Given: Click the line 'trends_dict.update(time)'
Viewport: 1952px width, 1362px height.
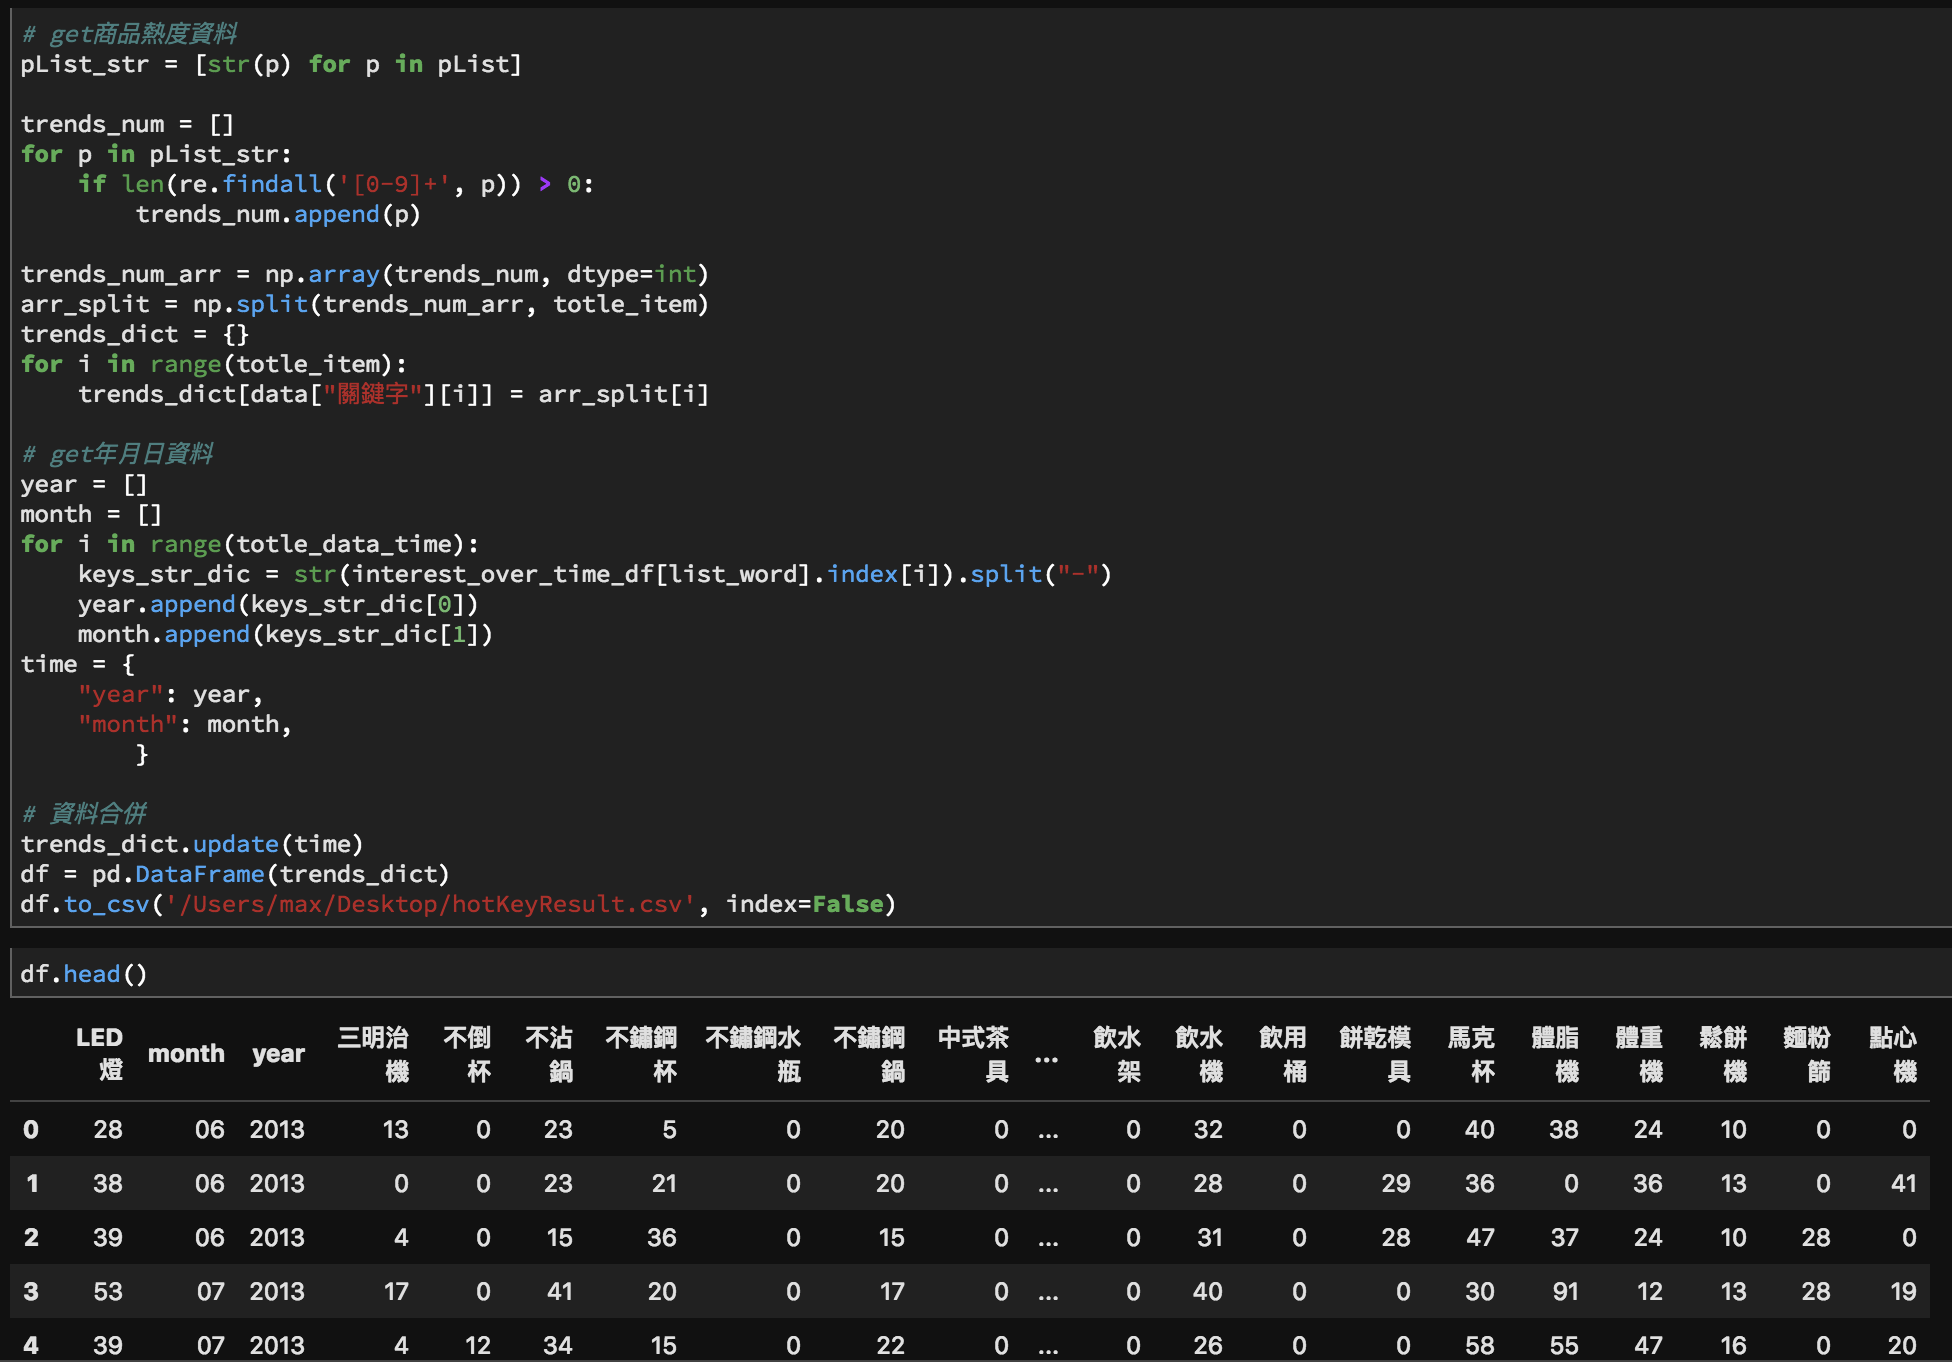Looking at the screenshot, I should [192, 844].
